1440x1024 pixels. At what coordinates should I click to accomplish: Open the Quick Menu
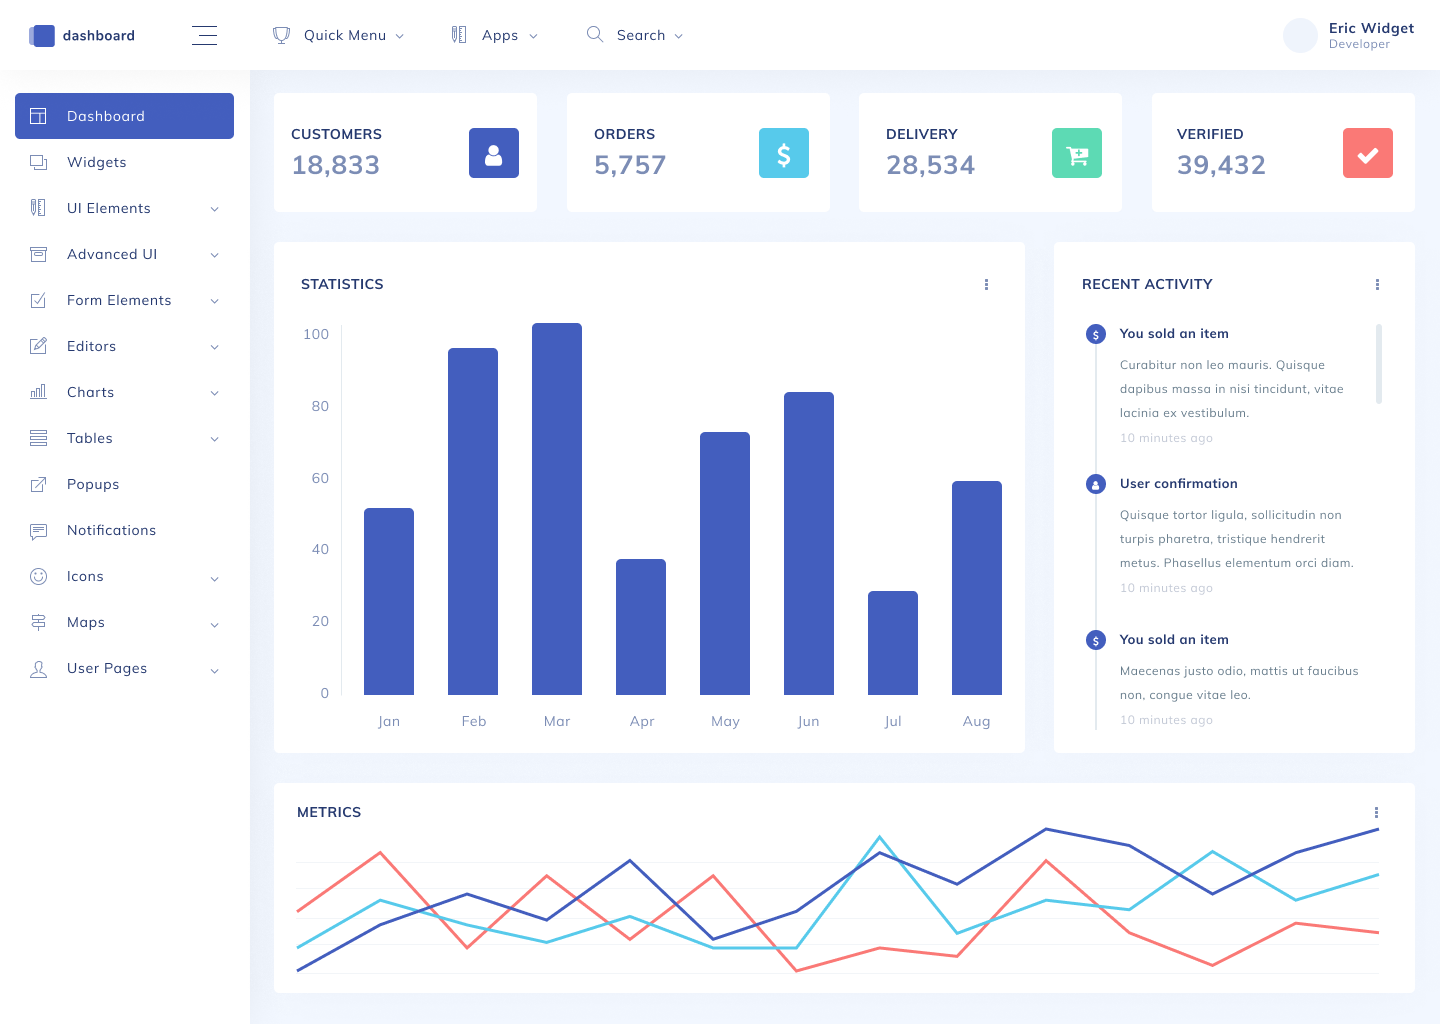339,35
